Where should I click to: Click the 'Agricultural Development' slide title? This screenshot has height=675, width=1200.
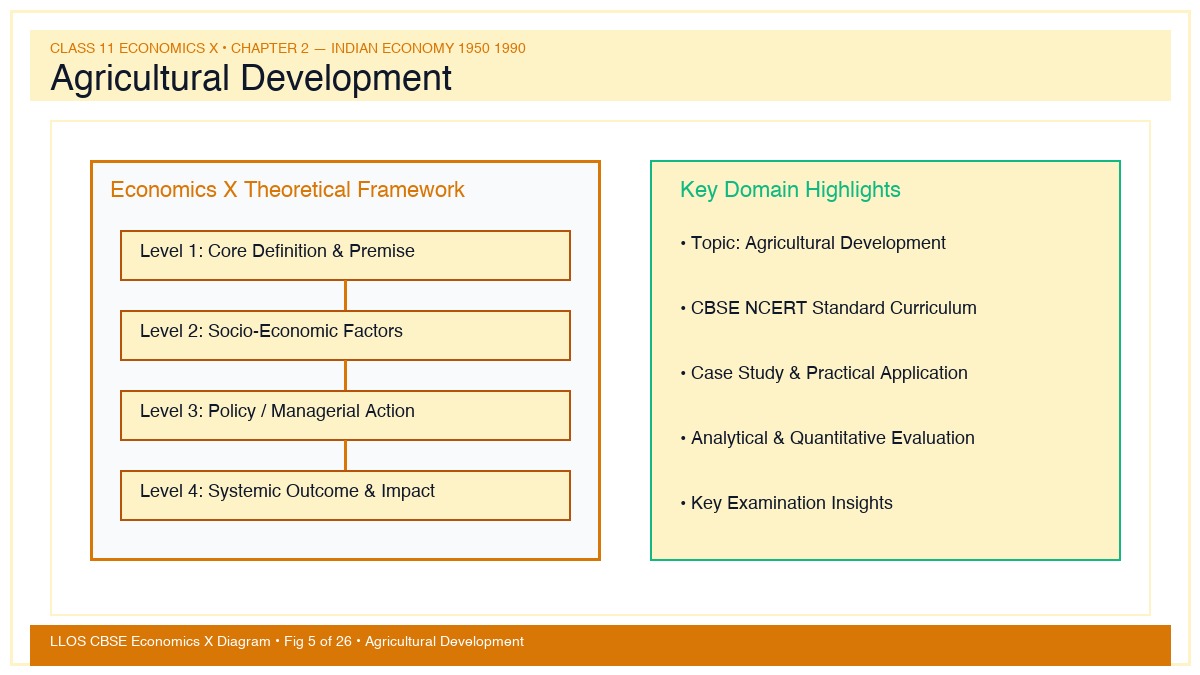pos(251,78)
